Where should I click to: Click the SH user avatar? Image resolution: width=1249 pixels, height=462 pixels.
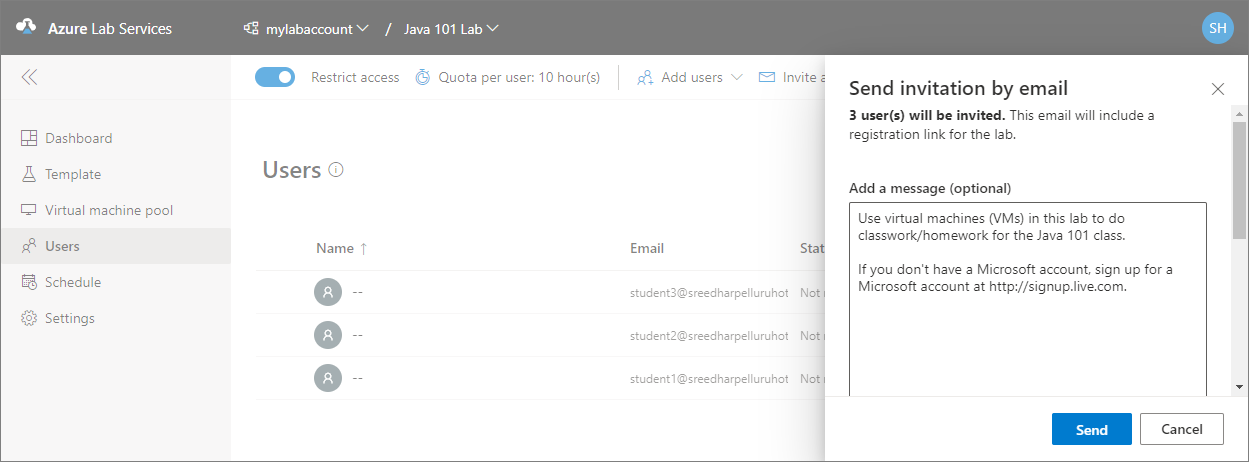(1217, 28)
